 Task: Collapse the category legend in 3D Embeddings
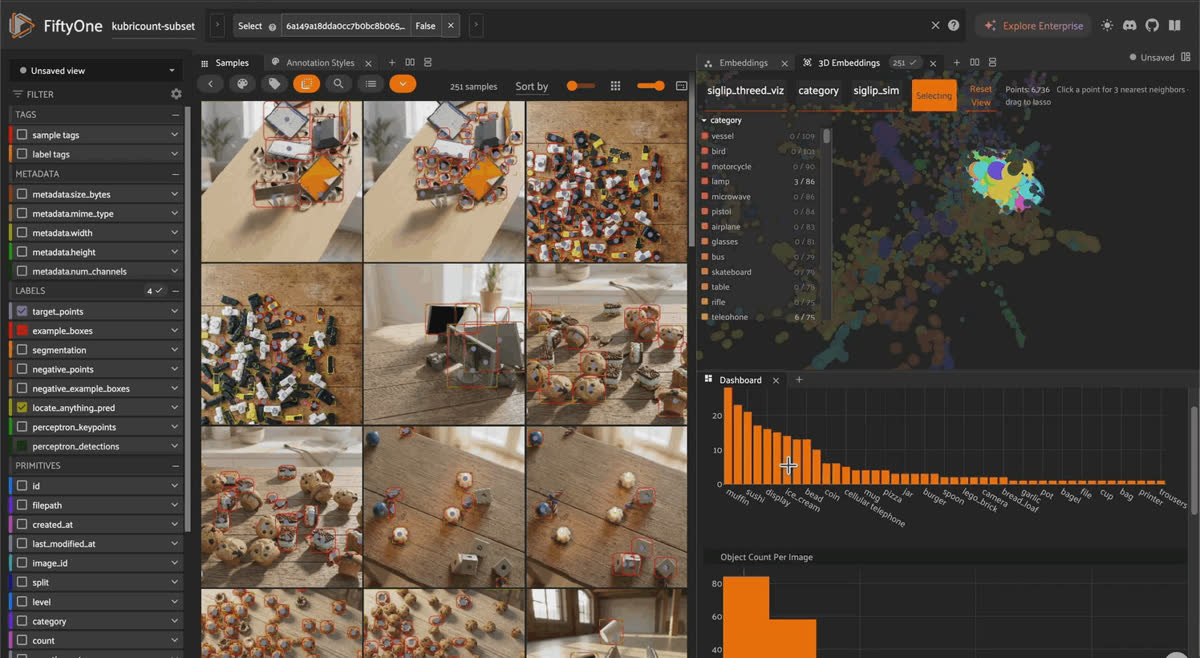coord(704,120)
